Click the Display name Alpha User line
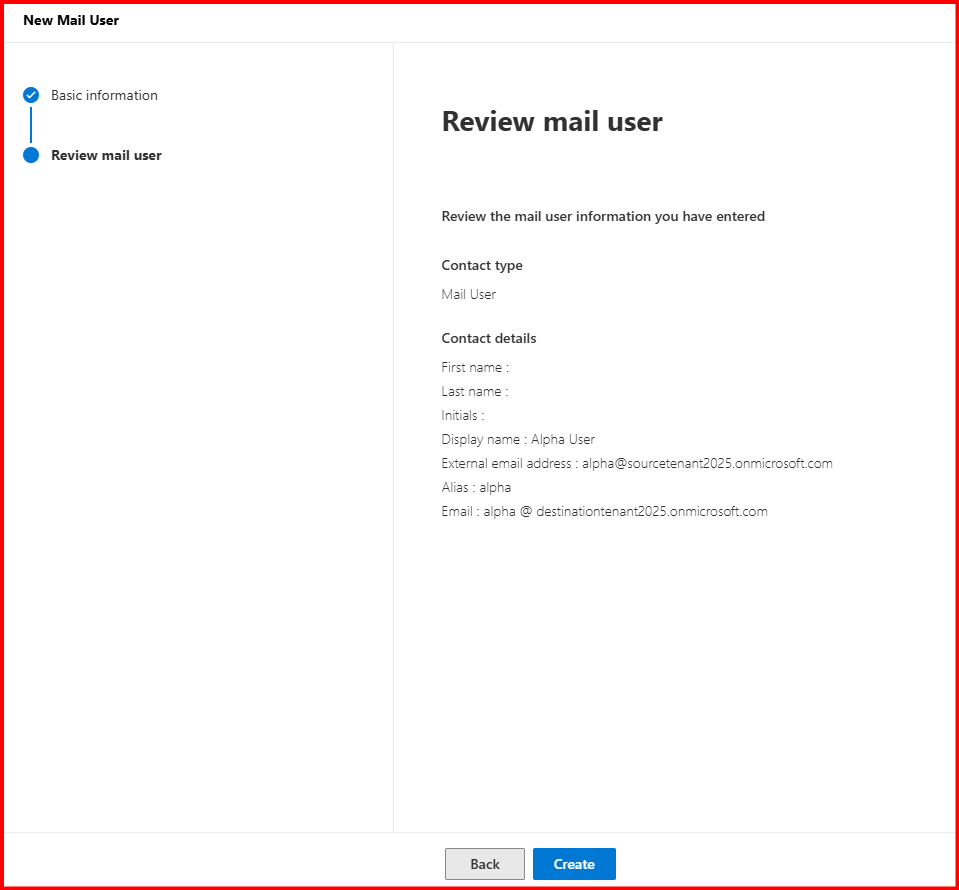This screenshot has width=959, height=890. pyautogui.click(x=518, y=439)
